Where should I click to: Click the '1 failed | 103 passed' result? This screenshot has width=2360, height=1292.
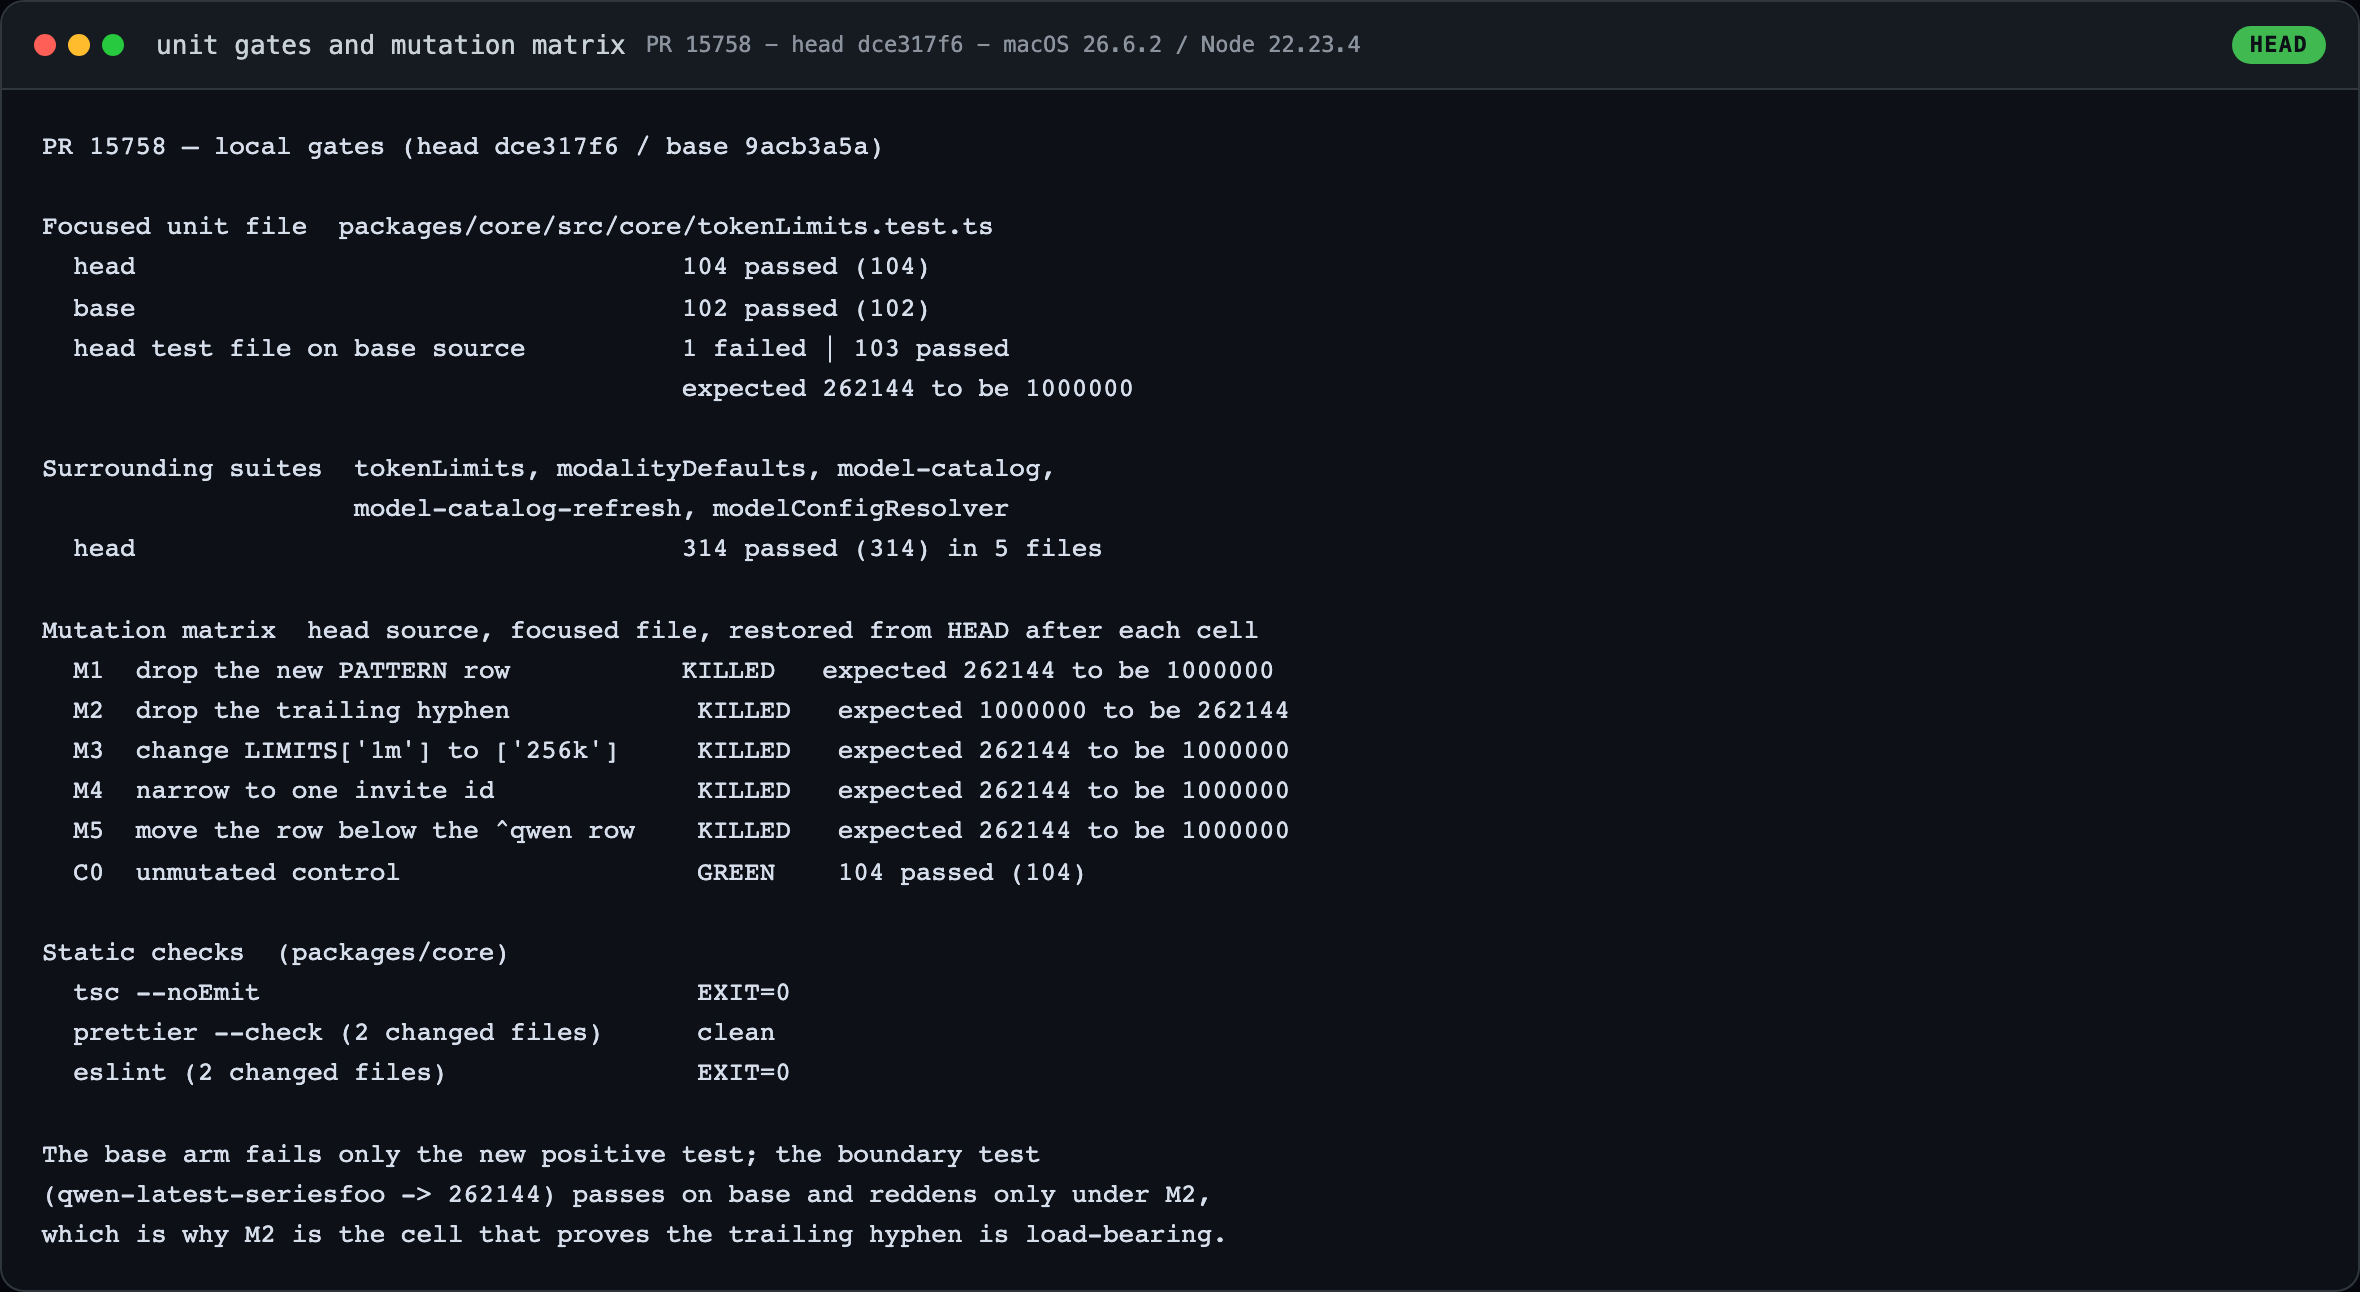(845, 348)
